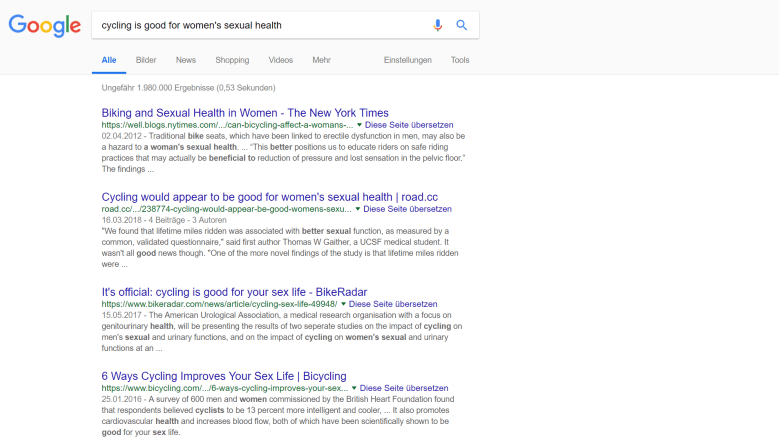The image size is (779, 444).
Task: Open "6 Ways Cycling Improves" Bicycling result
Action: [x=224, y=376]
